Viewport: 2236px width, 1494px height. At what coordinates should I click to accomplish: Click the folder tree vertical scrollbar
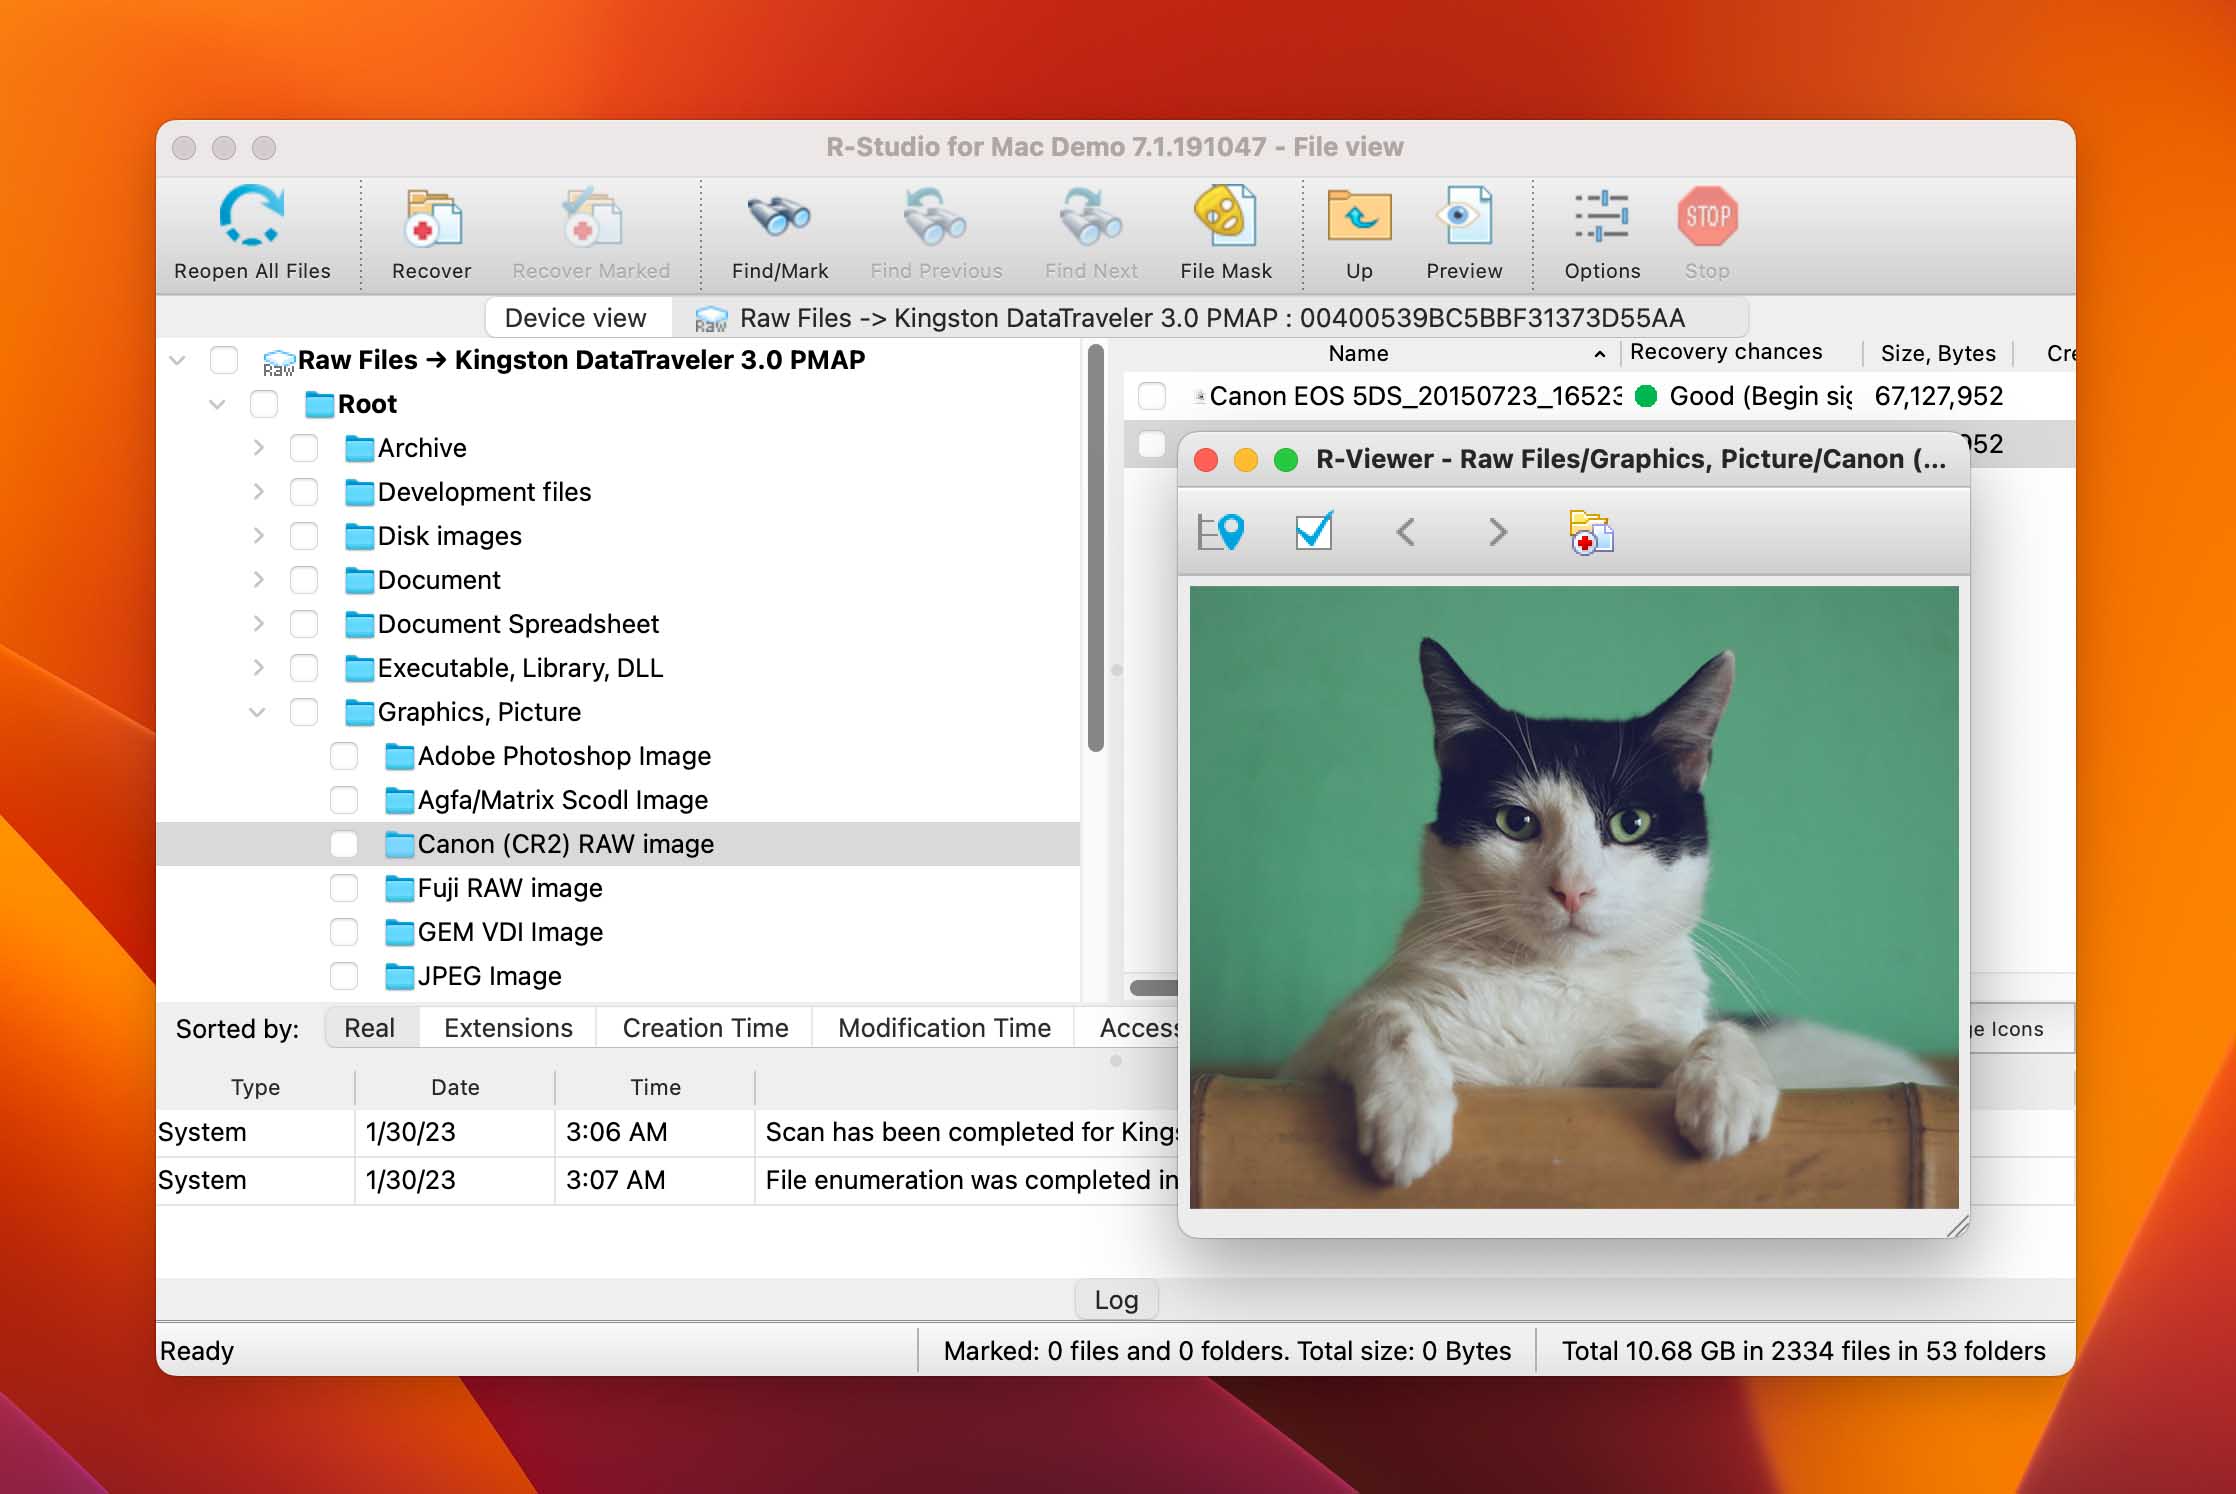(x=1096, y=548)
